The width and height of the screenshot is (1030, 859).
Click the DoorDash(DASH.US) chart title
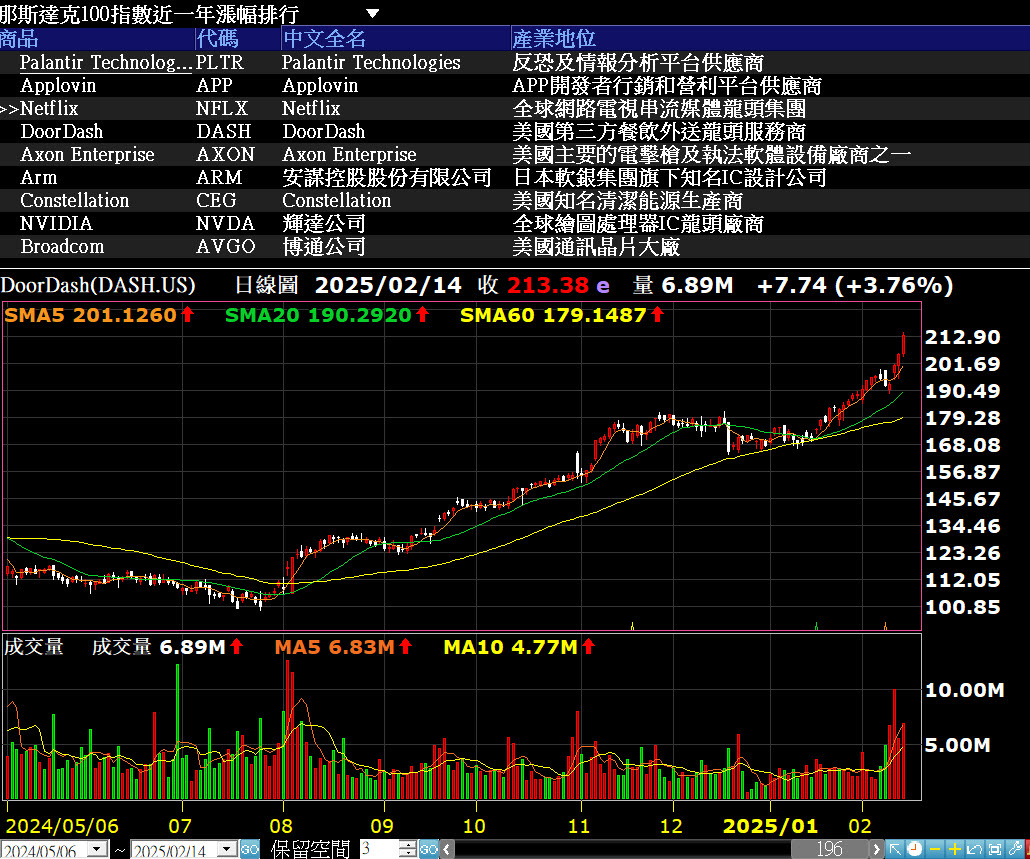(x=98, y=285)
